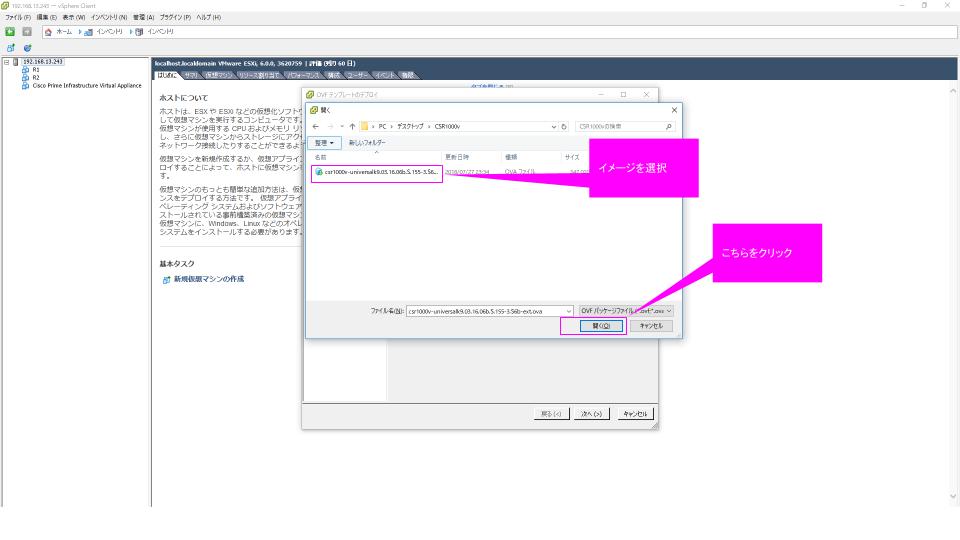Select the はじめに tab
960x540 pixels.
[x=167, y=75]
